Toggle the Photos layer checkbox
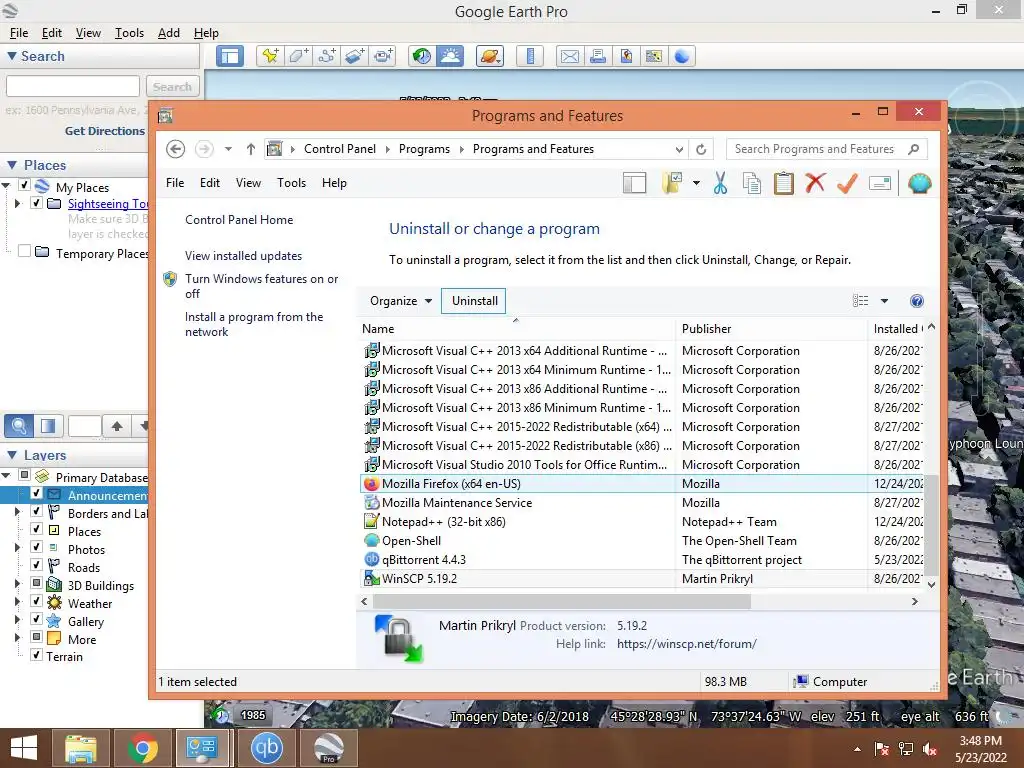 click(x=37, y=547)
